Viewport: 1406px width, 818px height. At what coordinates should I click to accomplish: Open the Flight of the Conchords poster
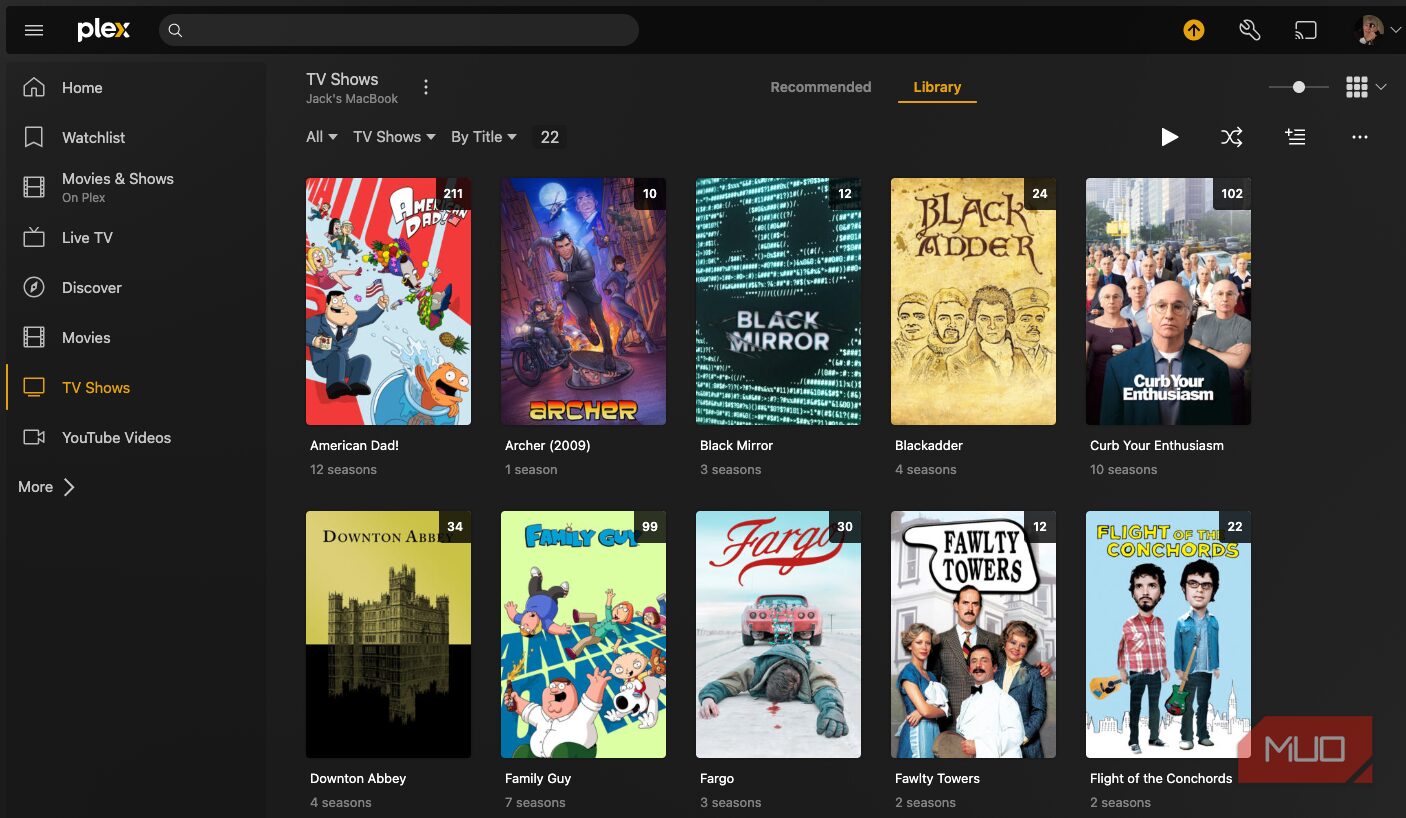click(x=1168, y=634)
